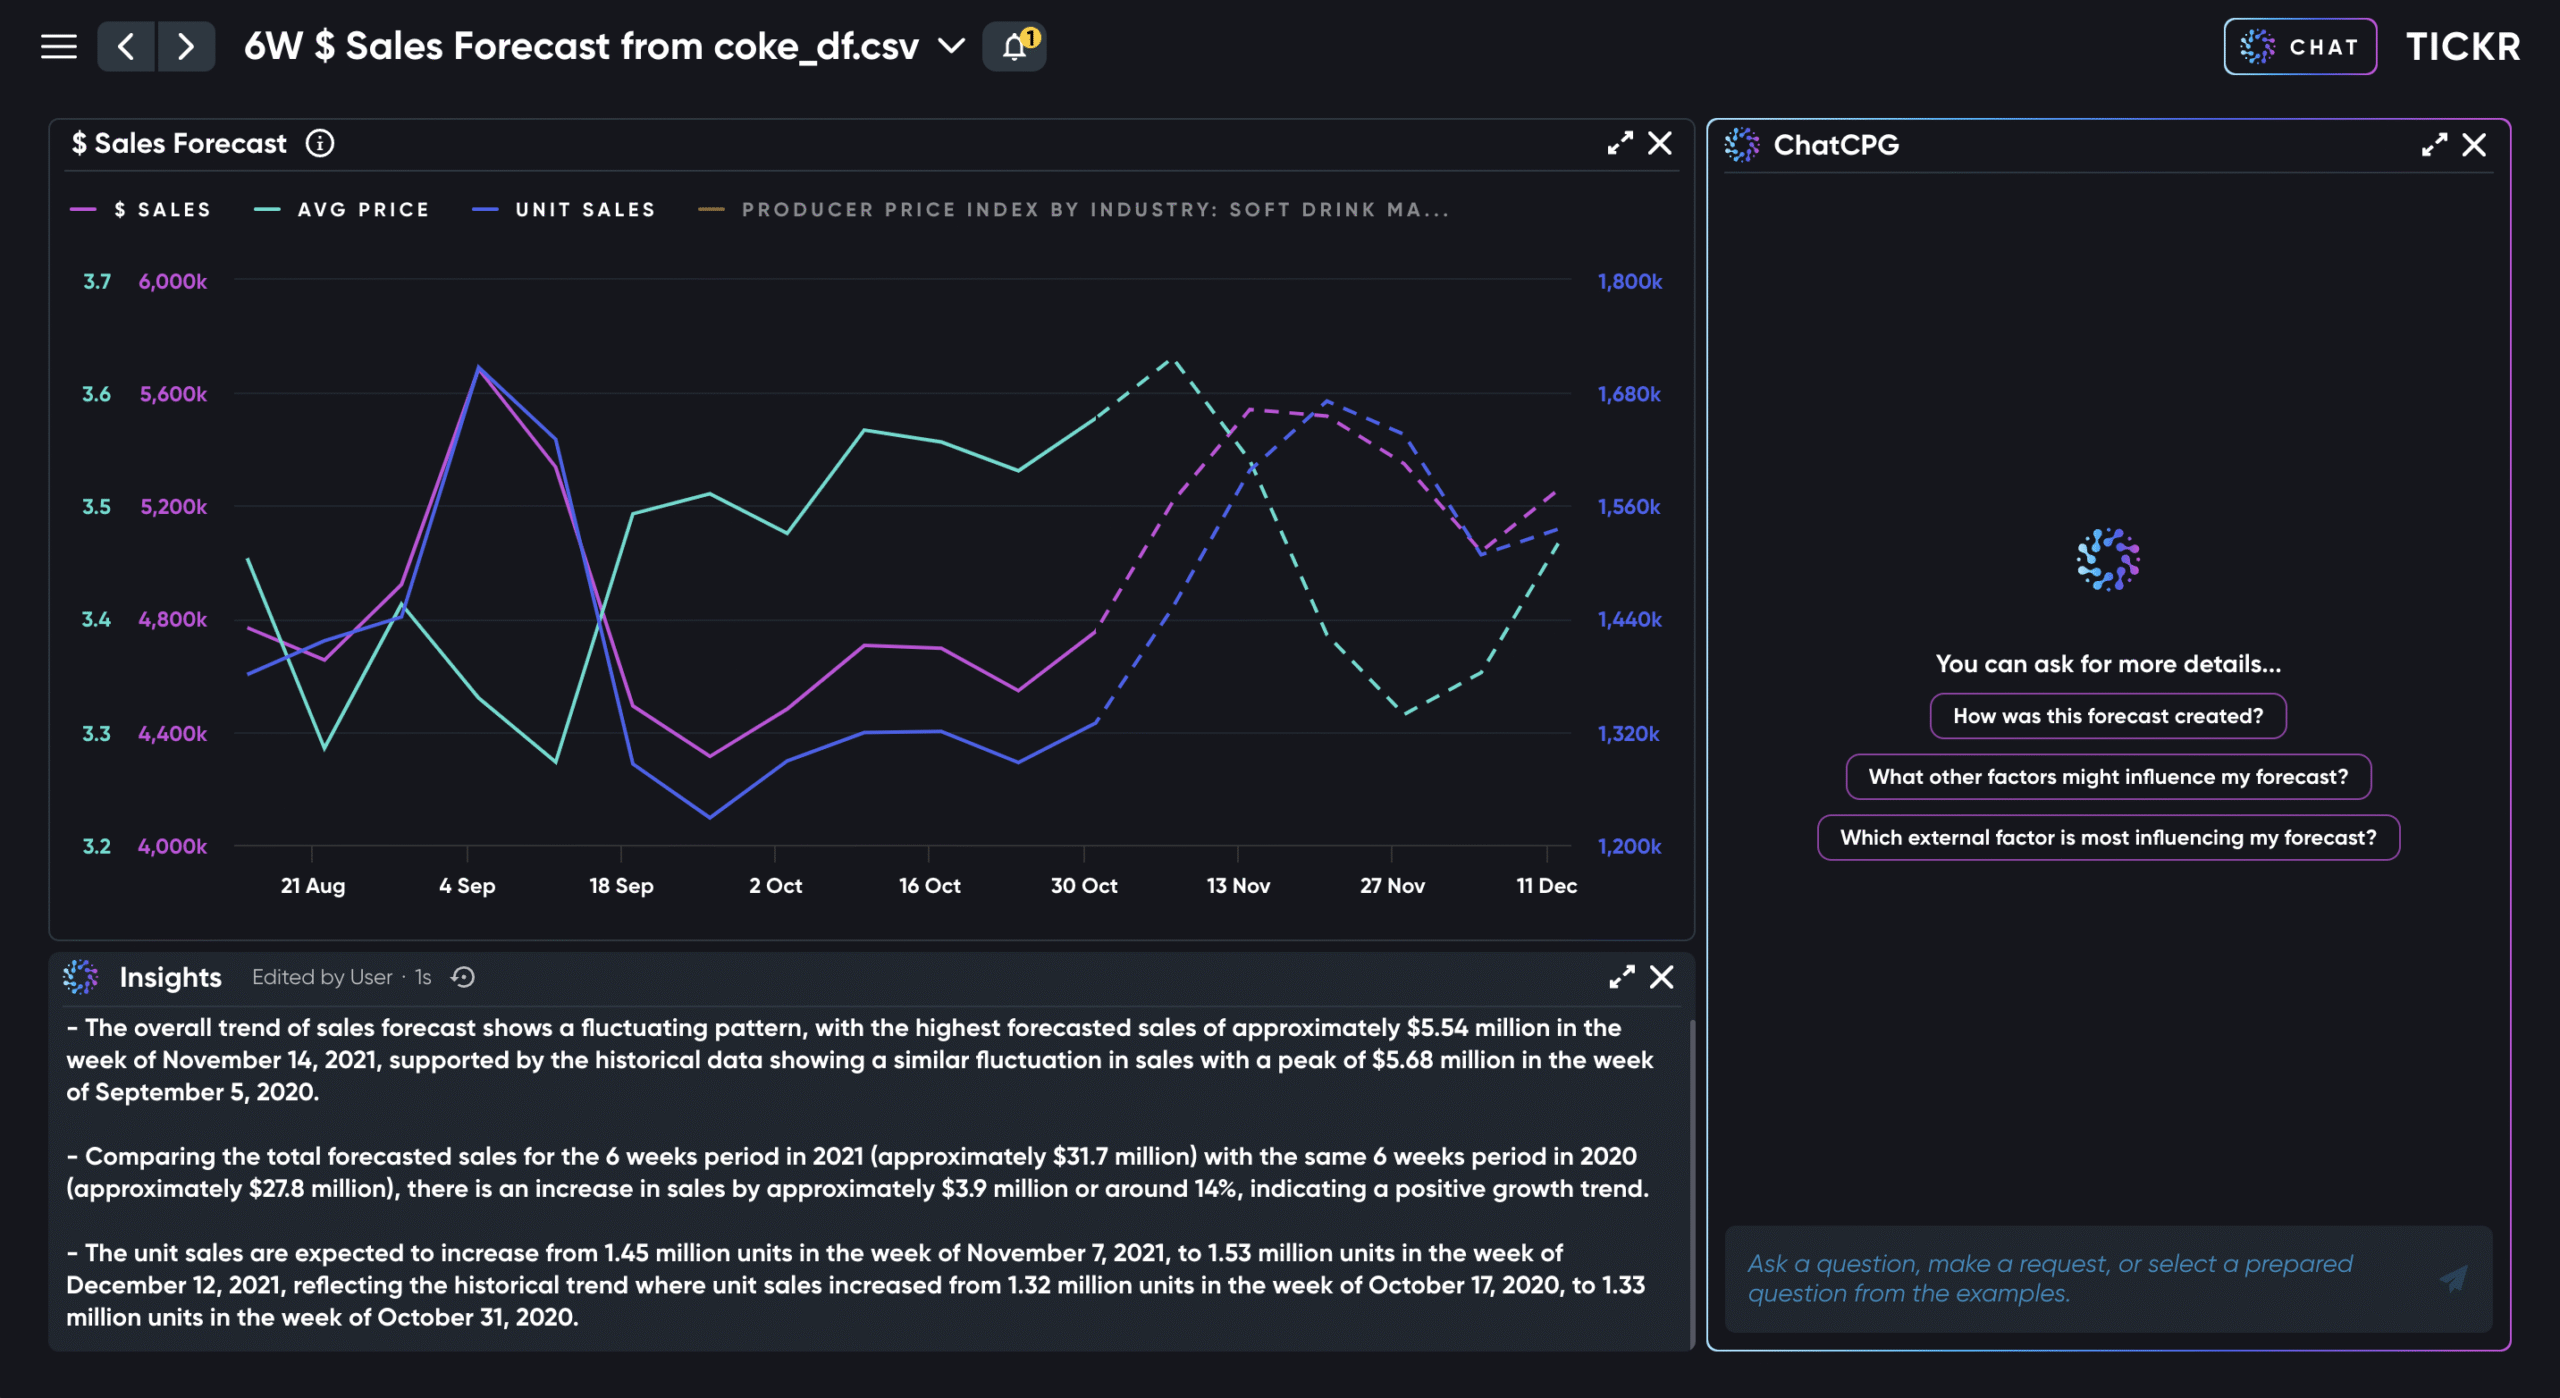
Task: Ask 'How was this forecast created?'
Action: [x=2108, y=716]
